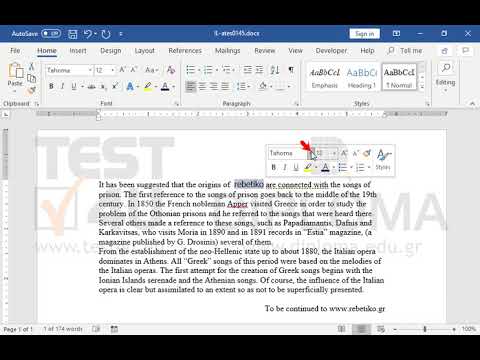
Task: Expand the Styles gallery More arrow
Action: [422, 87]
